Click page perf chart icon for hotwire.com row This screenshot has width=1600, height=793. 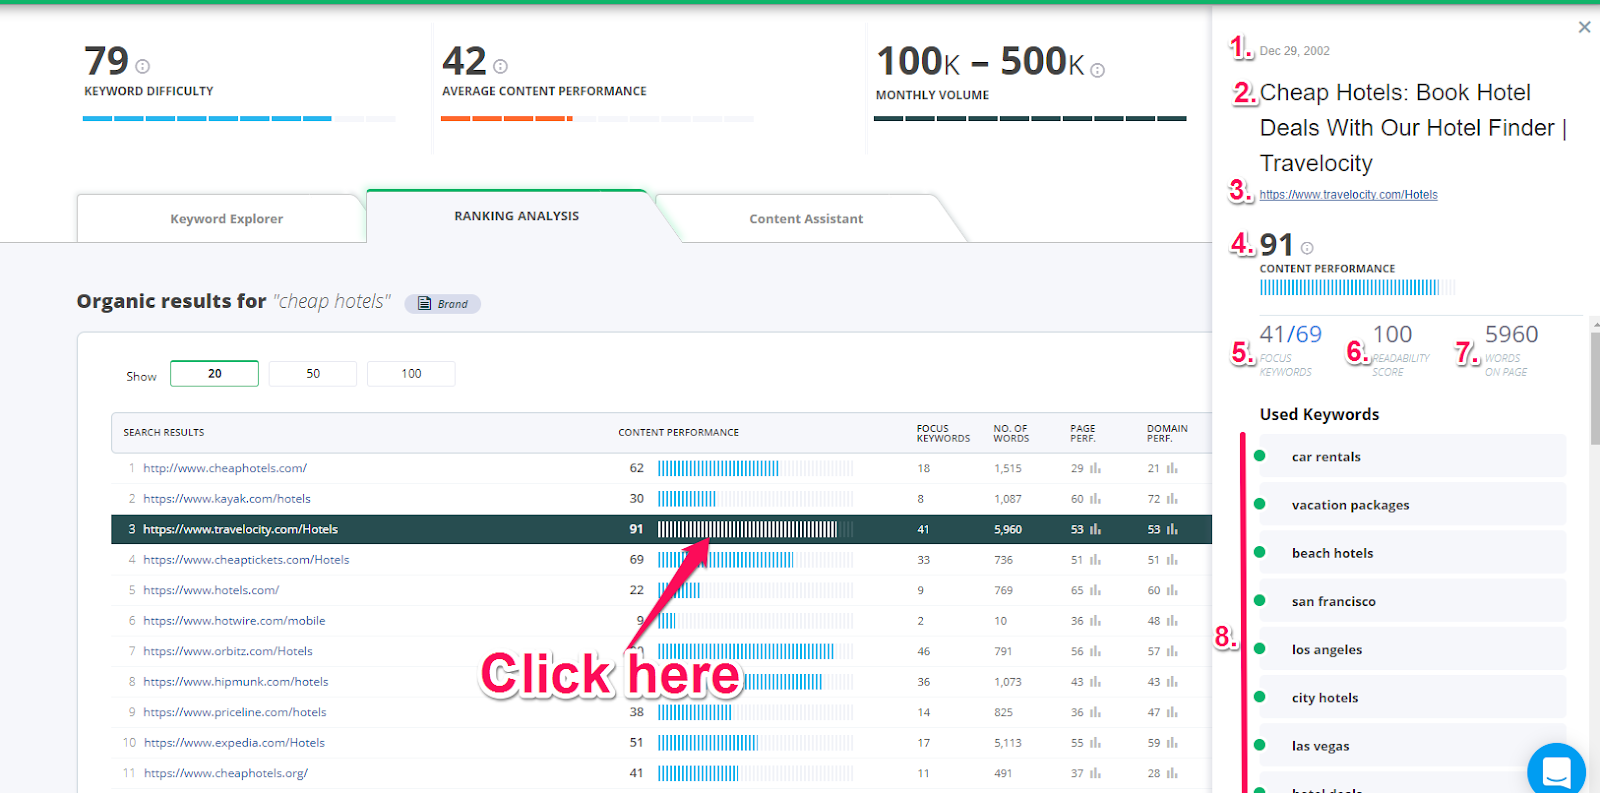1095,621
